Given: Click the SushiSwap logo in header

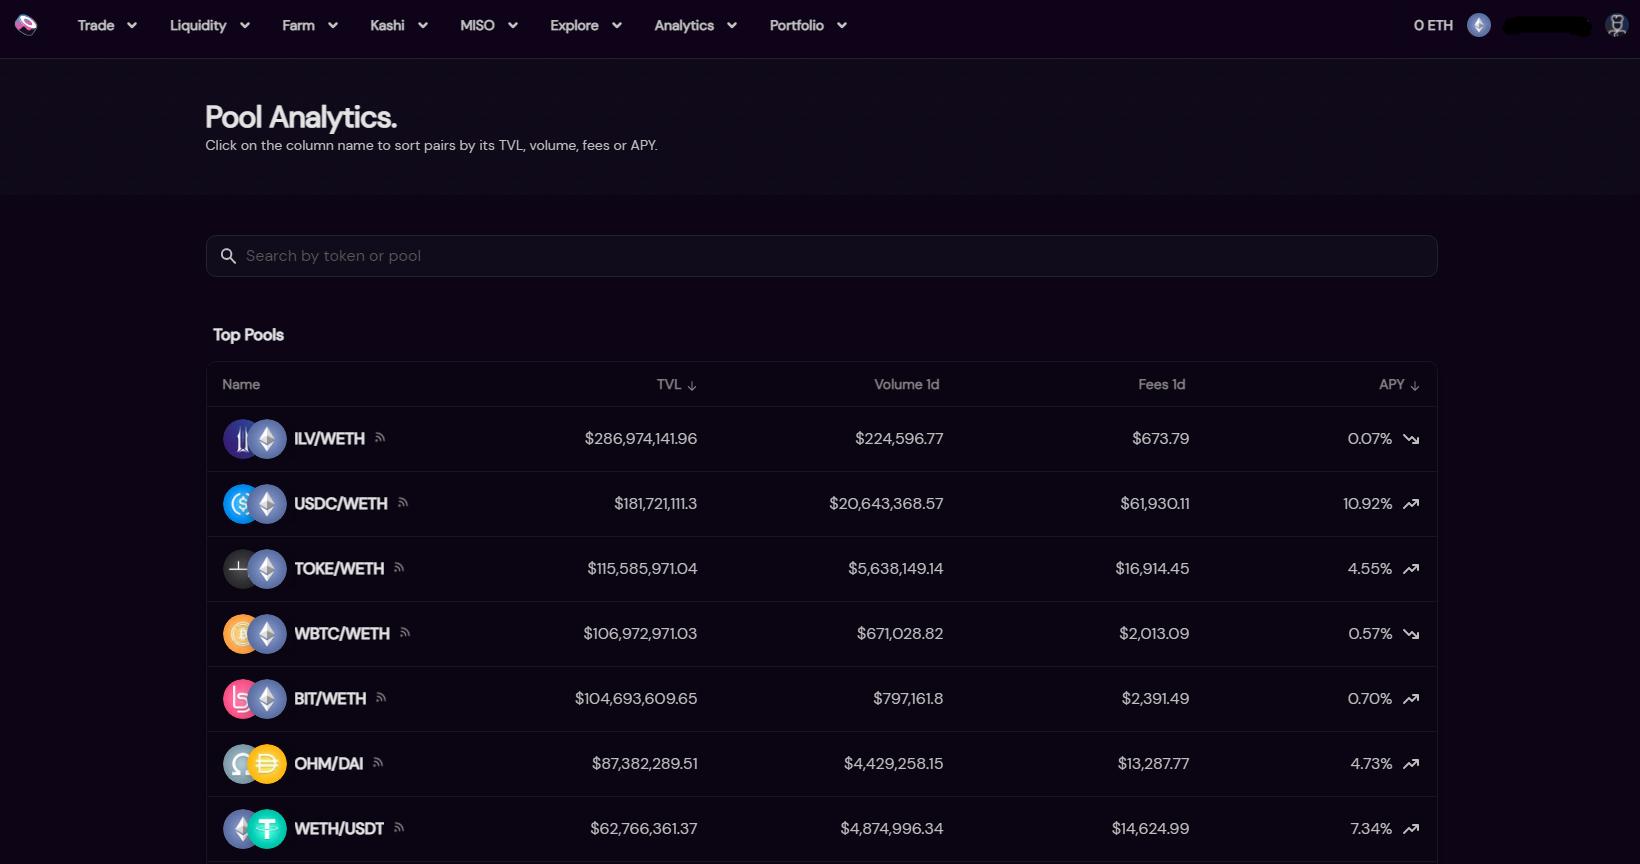Looking at the screenshot, I should pos(27,25).
